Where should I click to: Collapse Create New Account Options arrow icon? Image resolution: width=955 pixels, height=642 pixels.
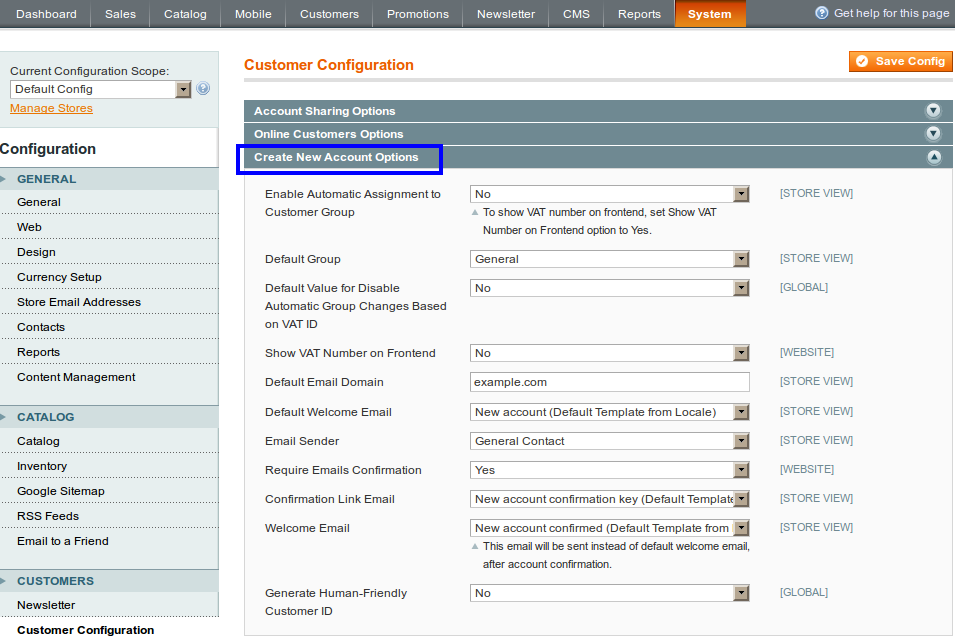[x=933, y=157]
